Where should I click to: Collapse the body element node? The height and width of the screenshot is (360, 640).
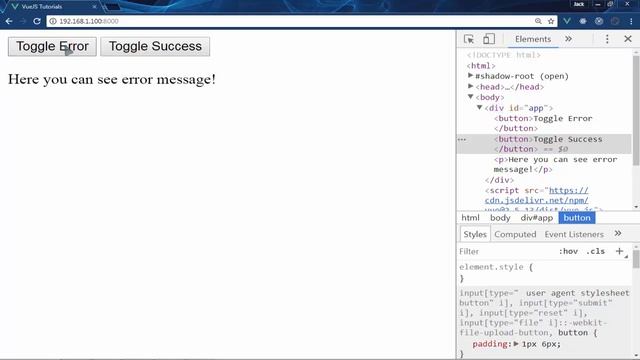click(x=470, y=97)
